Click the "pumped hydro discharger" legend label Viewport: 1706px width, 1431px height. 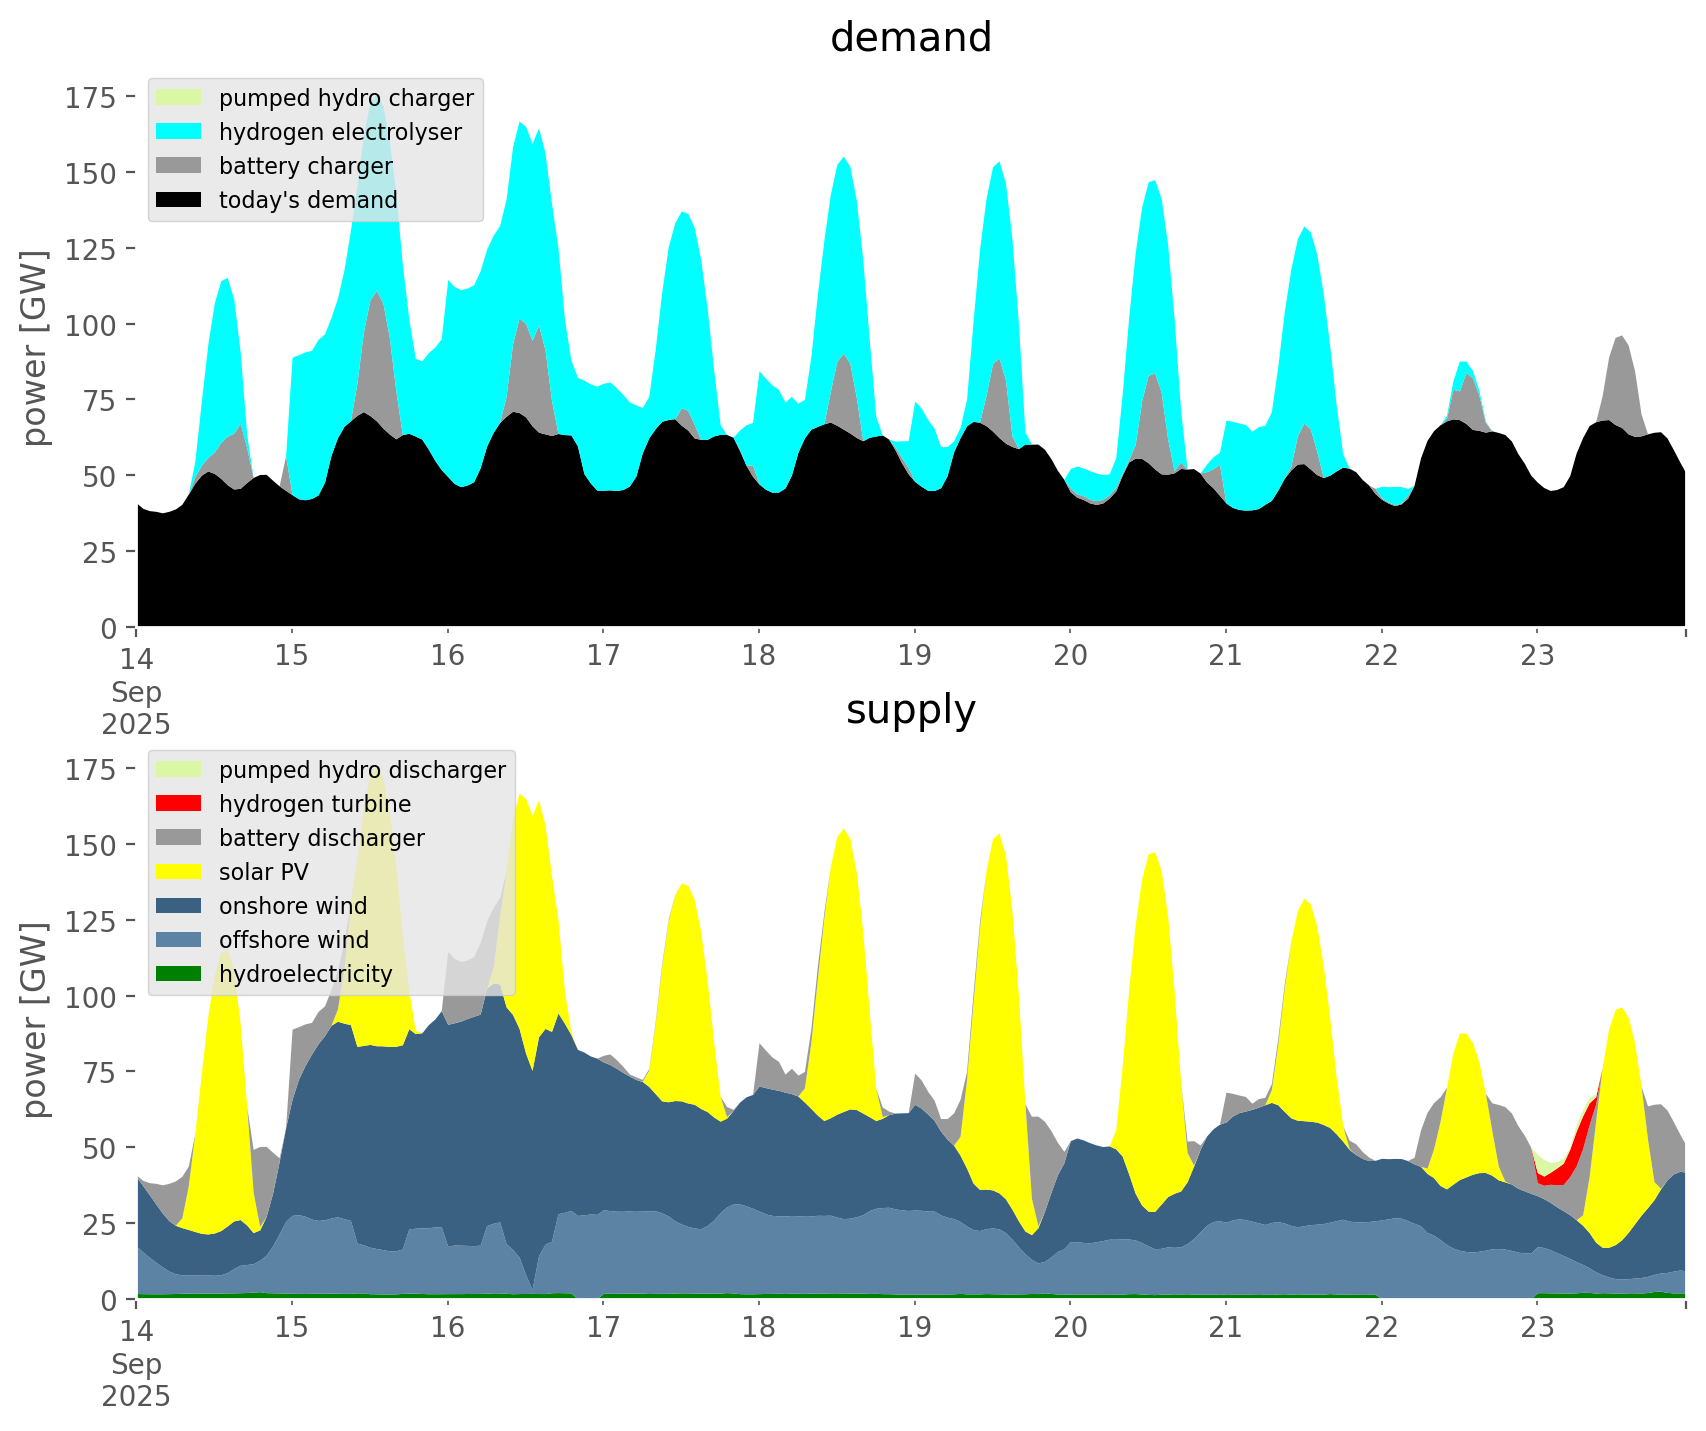click(x=362, y=770)
